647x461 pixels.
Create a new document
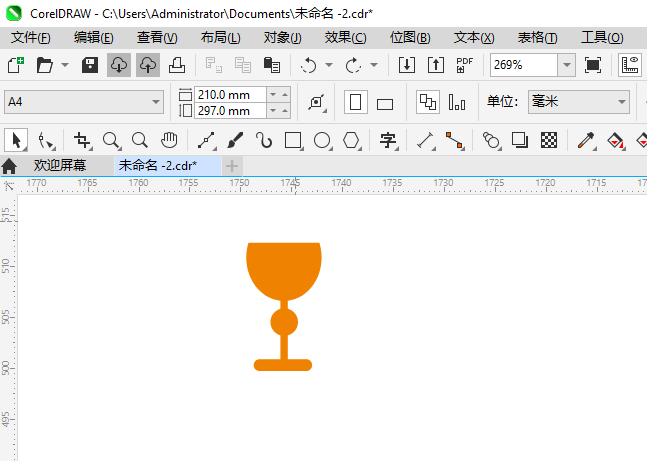16,65
